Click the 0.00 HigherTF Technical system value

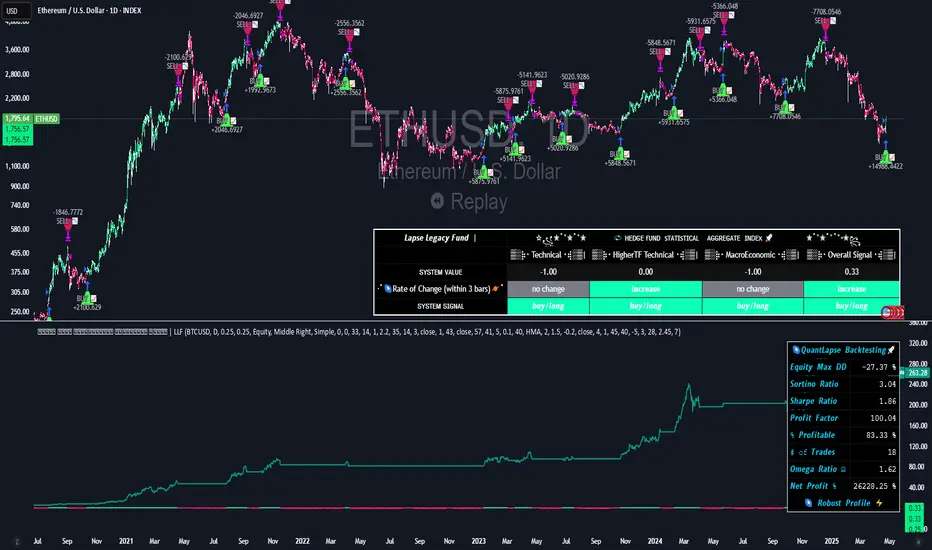pyautogui.click(x=646, y=272)
